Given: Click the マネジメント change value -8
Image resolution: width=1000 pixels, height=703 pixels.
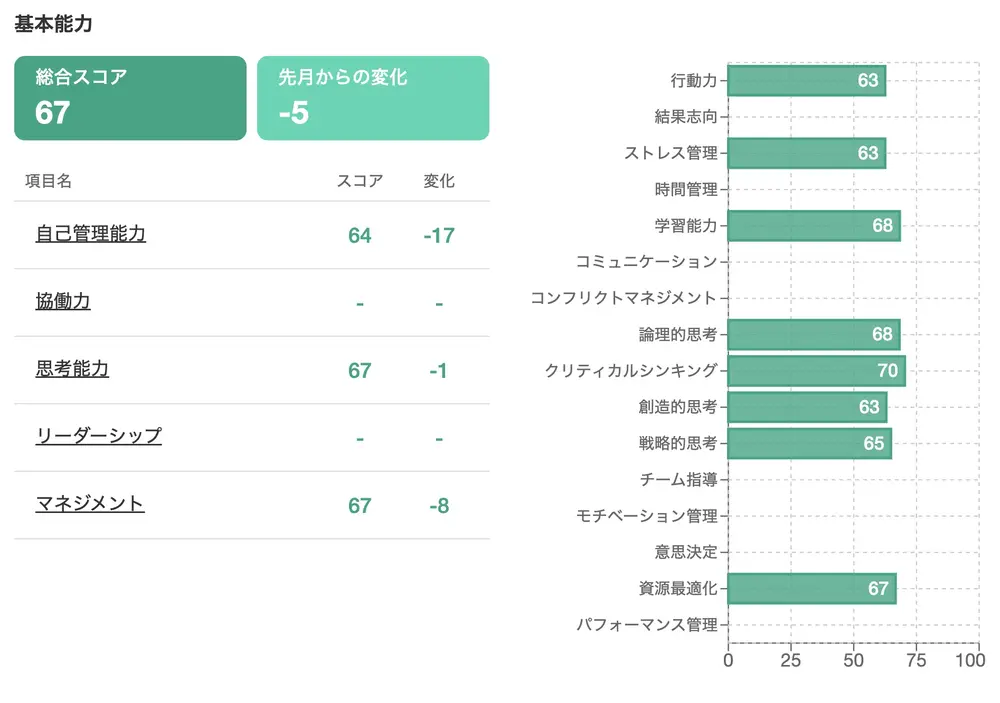Looking at the screenshot, I should coord(439,506).
